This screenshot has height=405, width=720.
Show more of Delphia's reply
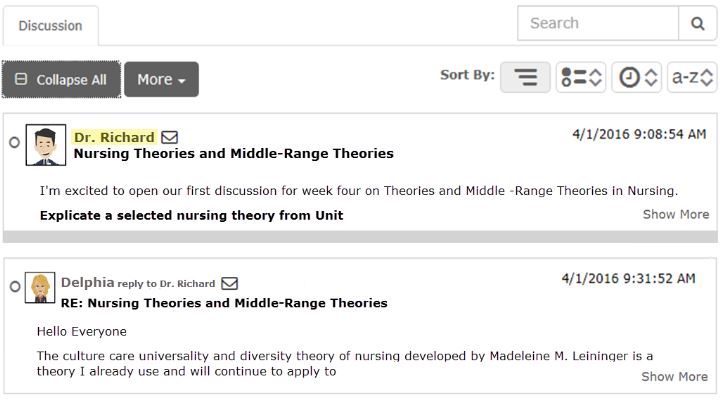pos(674,377)
